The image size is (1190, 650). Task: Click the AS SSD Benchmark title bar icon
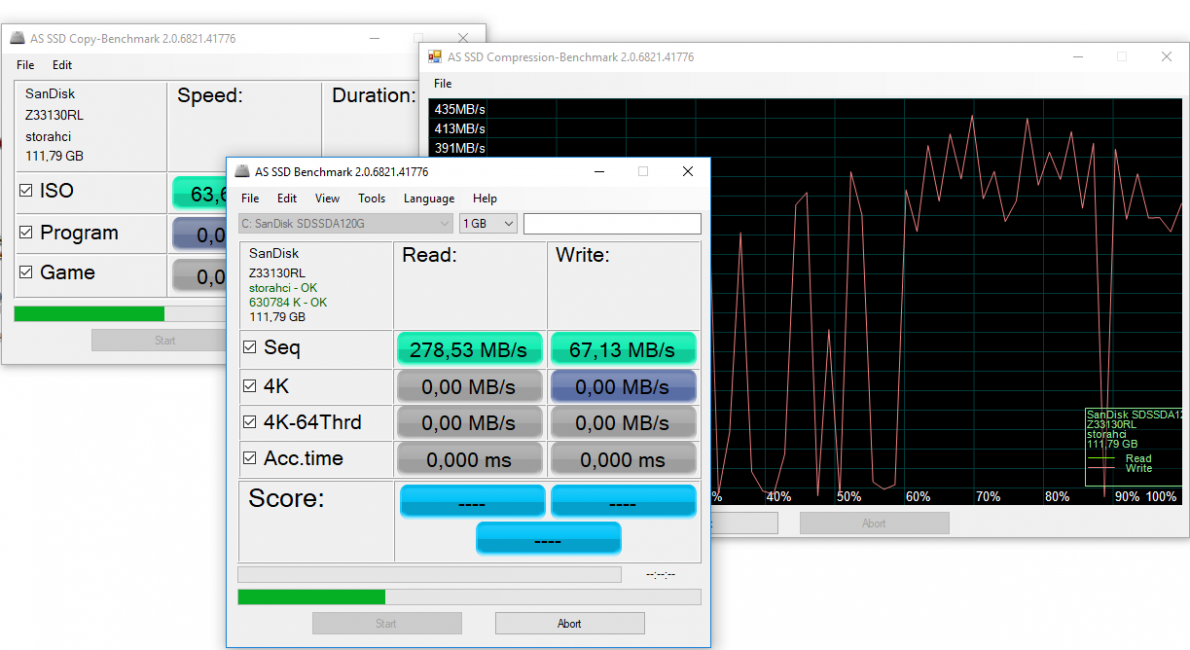pos(242,171)
